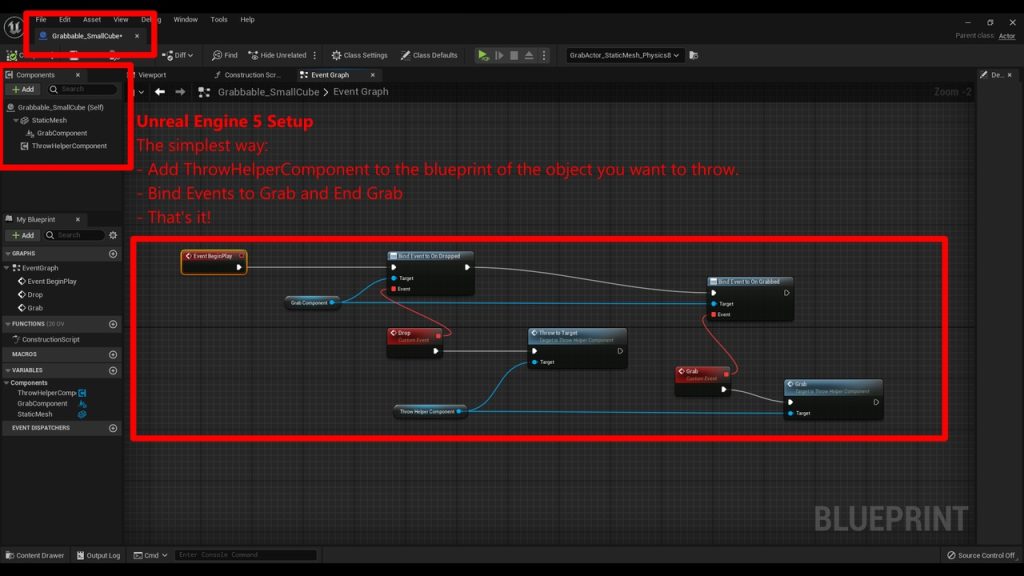Switch to the Viewport tab
This screenshot has height=576, width=1024.
pyautogui.click(x=152, y=75)
